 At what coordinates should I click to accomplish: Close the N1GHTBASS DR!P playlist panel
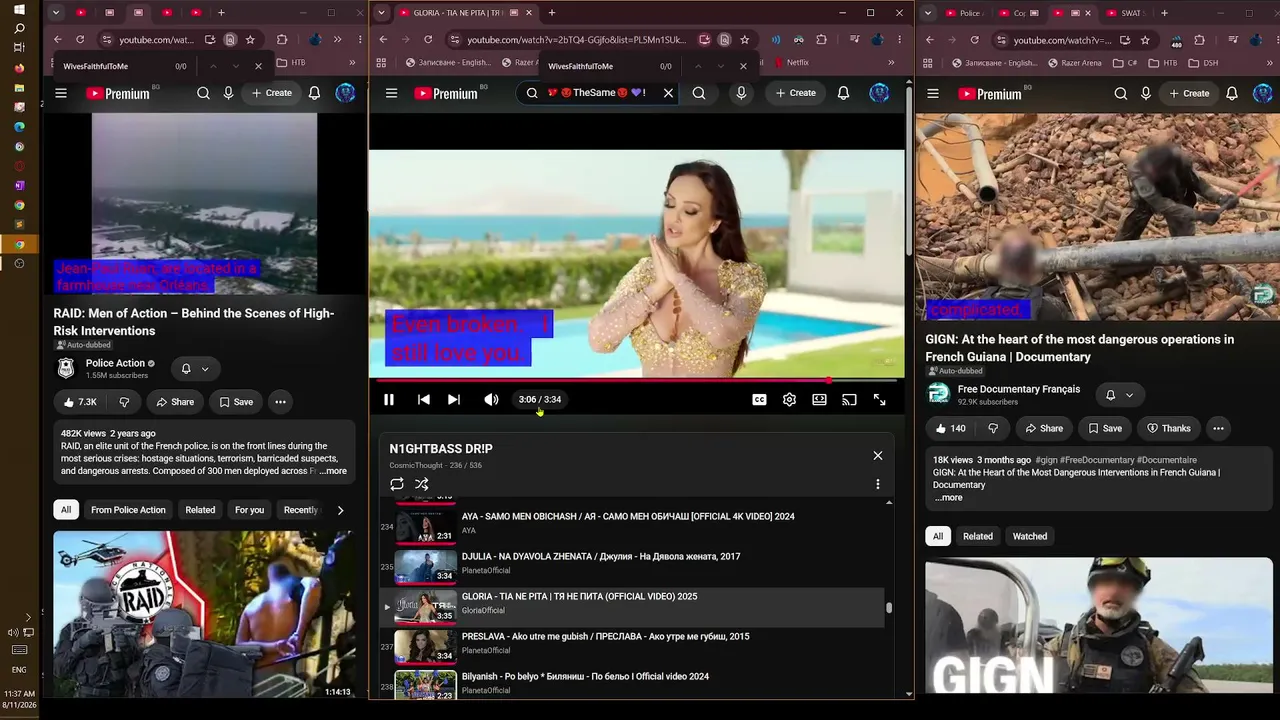click(x=878, y=456)
